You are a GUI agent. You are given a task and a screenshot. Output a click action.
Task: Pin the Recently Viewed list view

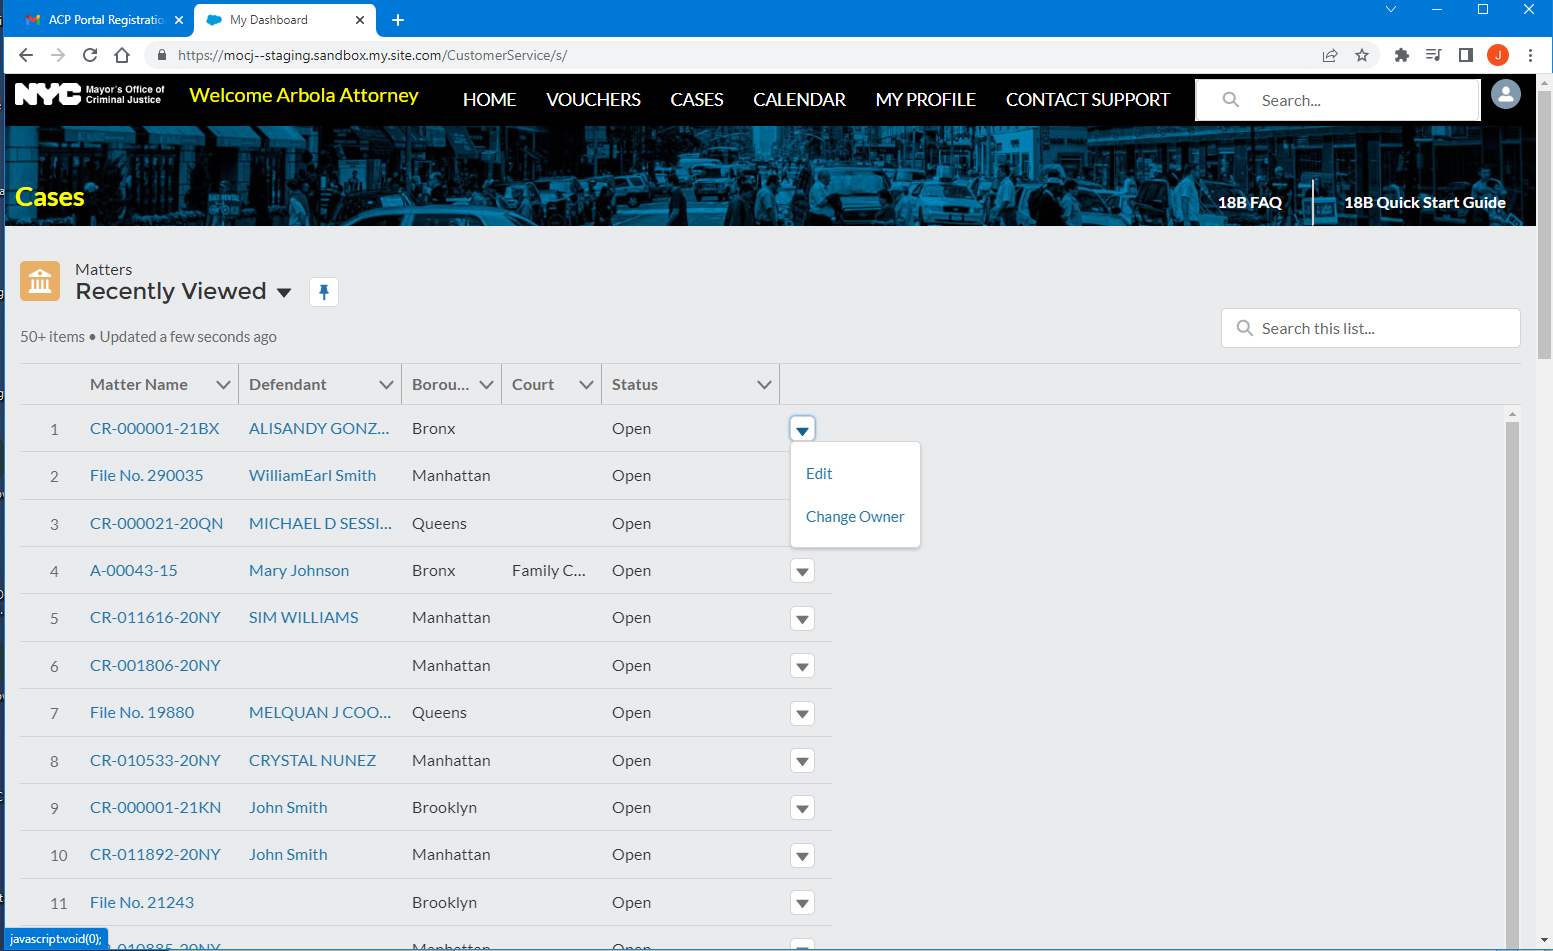point(323,292)
